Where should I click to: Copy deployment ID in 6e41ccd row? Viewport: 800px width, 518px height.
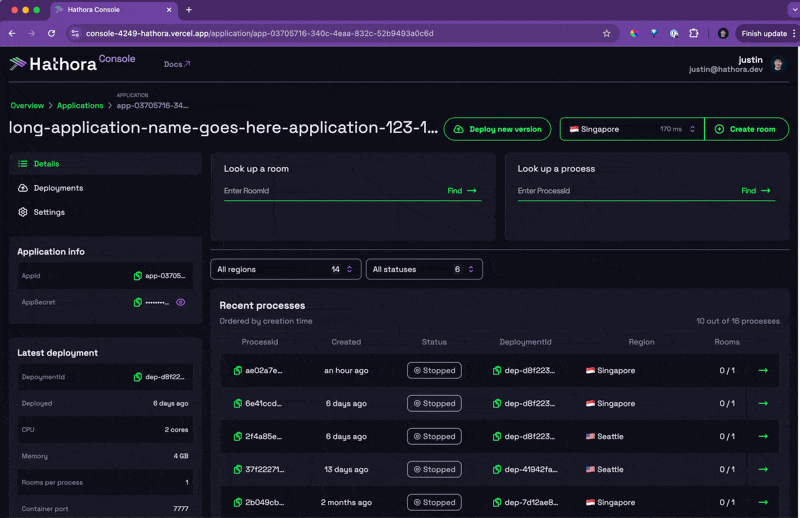point(496,404)
